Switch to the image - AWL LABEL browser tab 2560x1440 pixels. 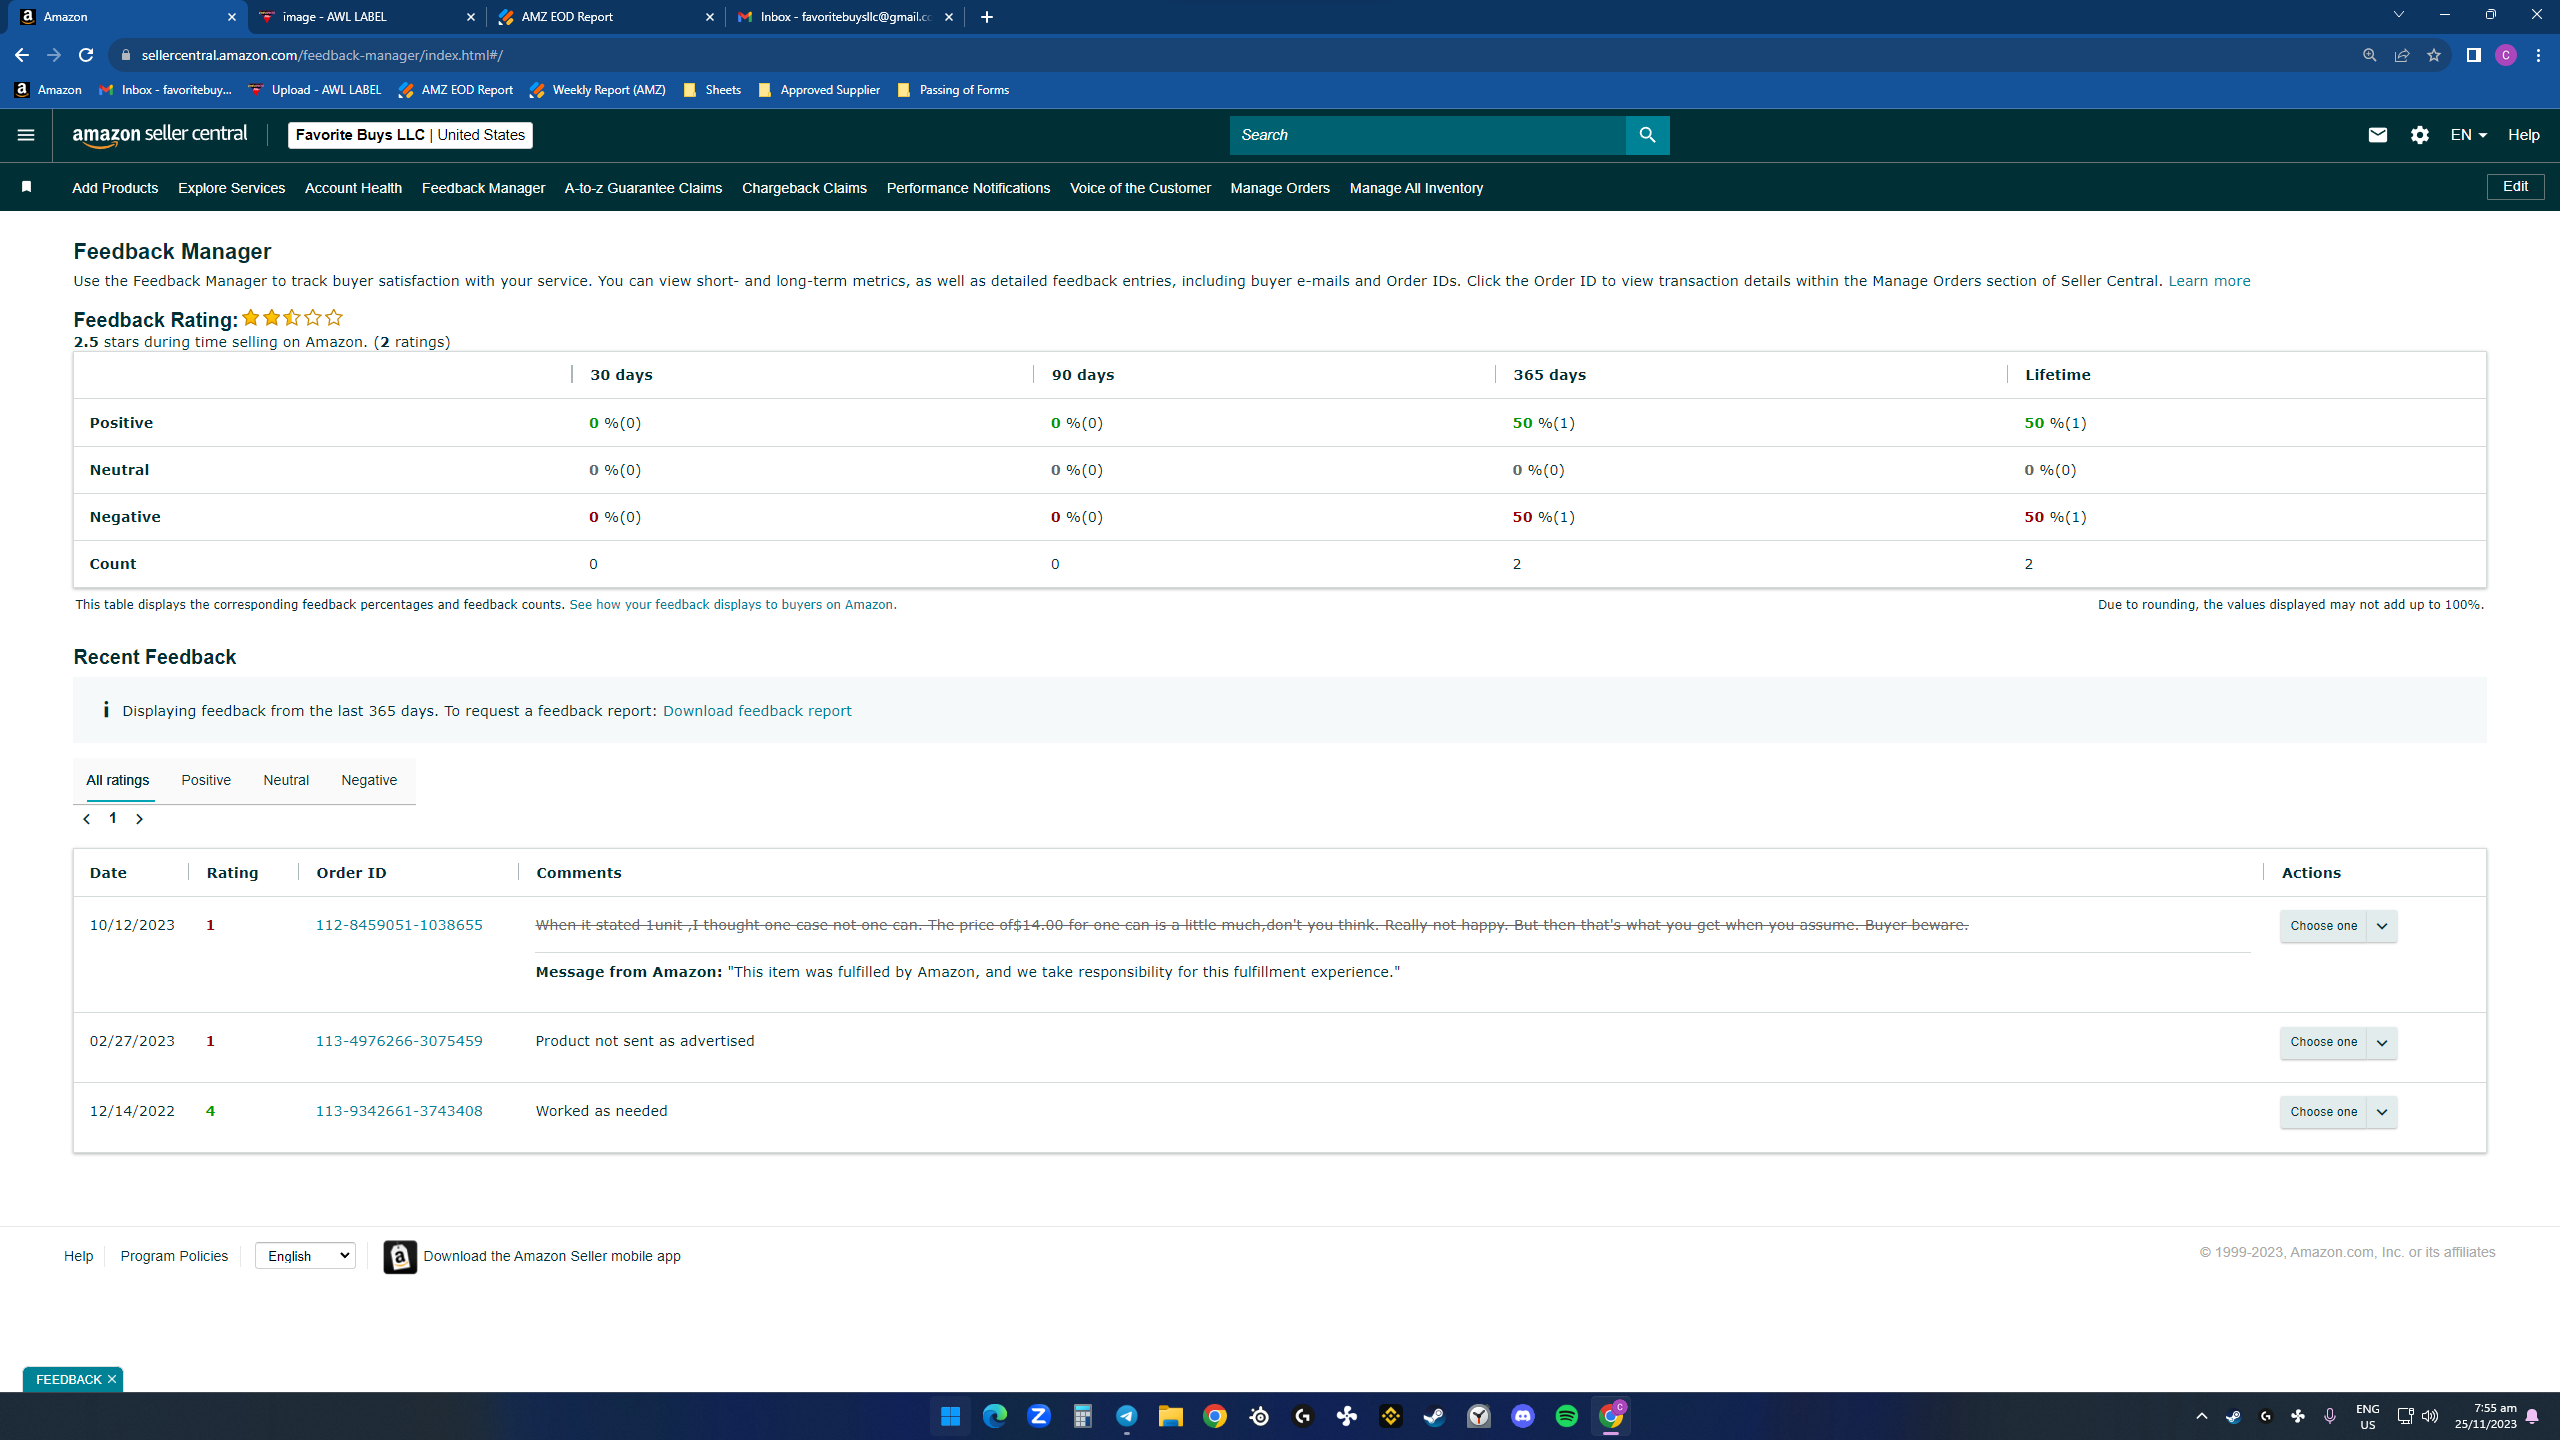point(367,17)
